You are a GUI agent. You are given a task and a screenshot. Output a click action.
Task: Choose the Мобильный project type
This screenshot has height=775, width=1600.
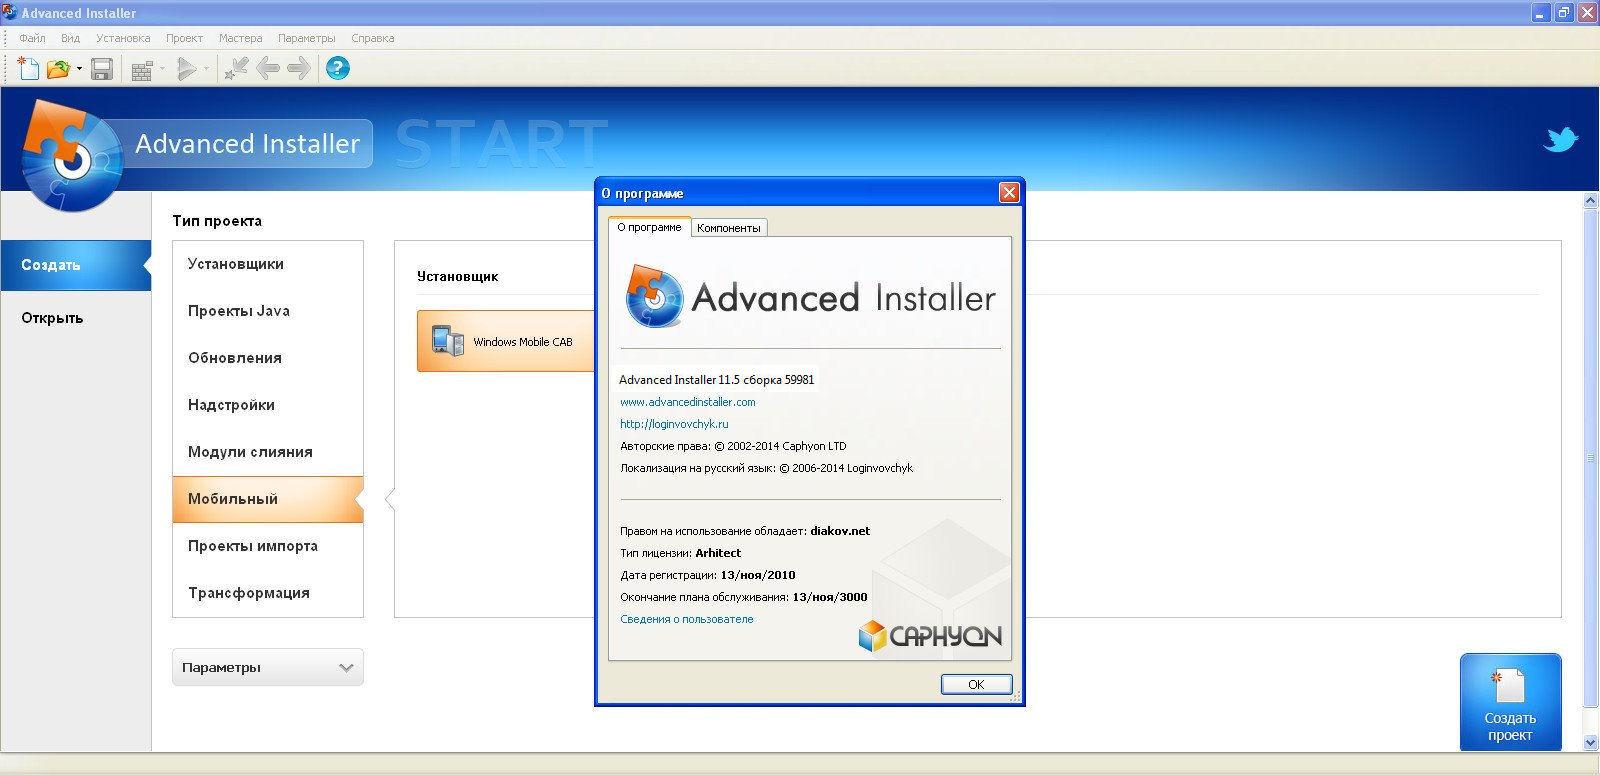[x=268, y=499]
